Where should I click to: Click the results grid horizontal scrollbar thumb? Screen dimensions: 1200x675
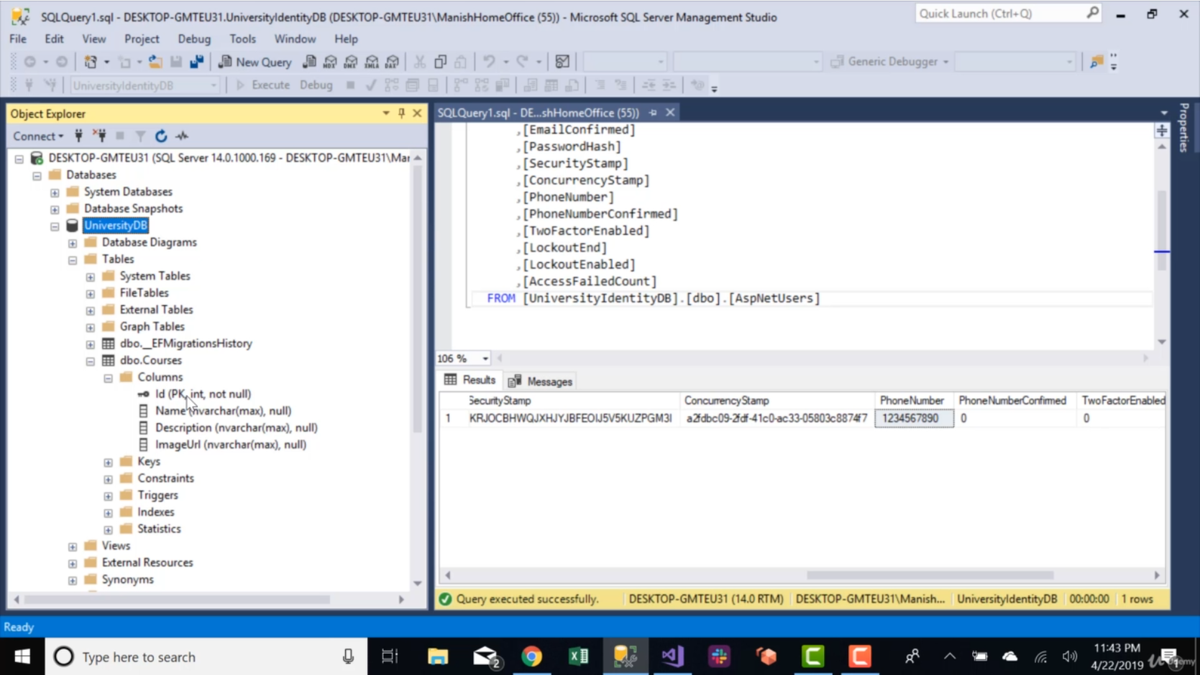pos(929,575)
